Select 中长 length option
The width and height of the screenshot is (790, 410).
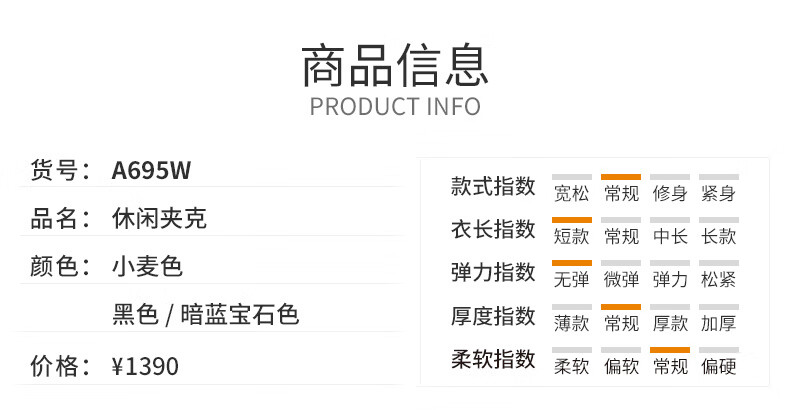670,236
